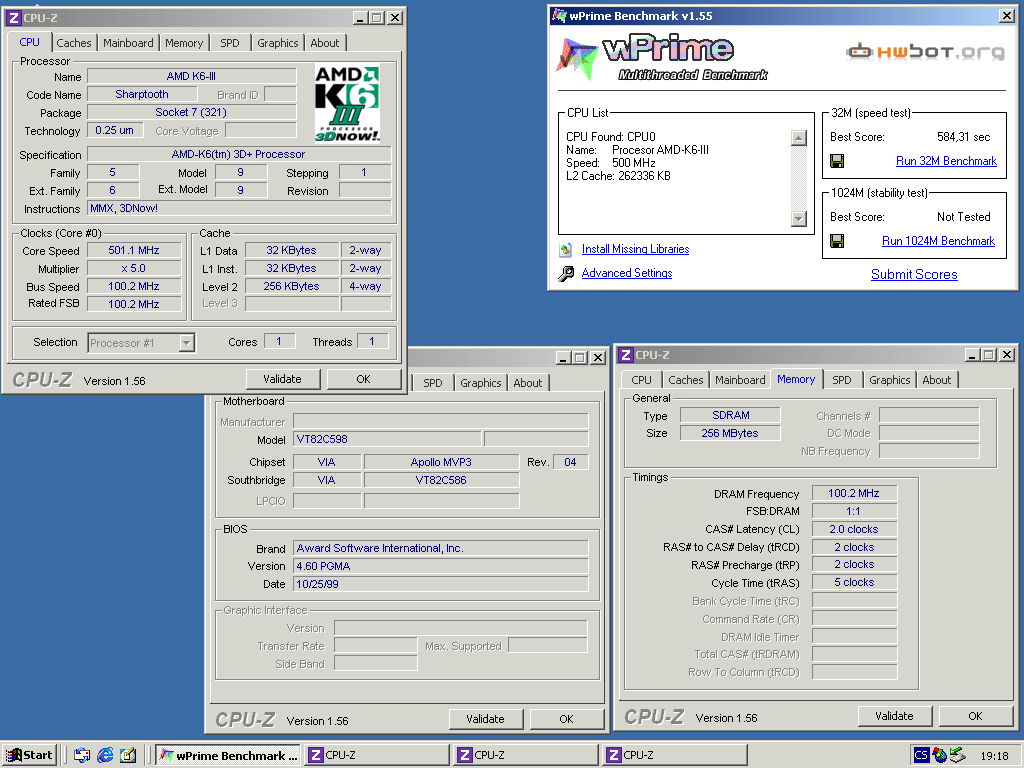Open Memory tab in top-left CPU-Z window
The height and width of the screenshot is (768, 1024).
pyautogui.click(x=184, y=43)
